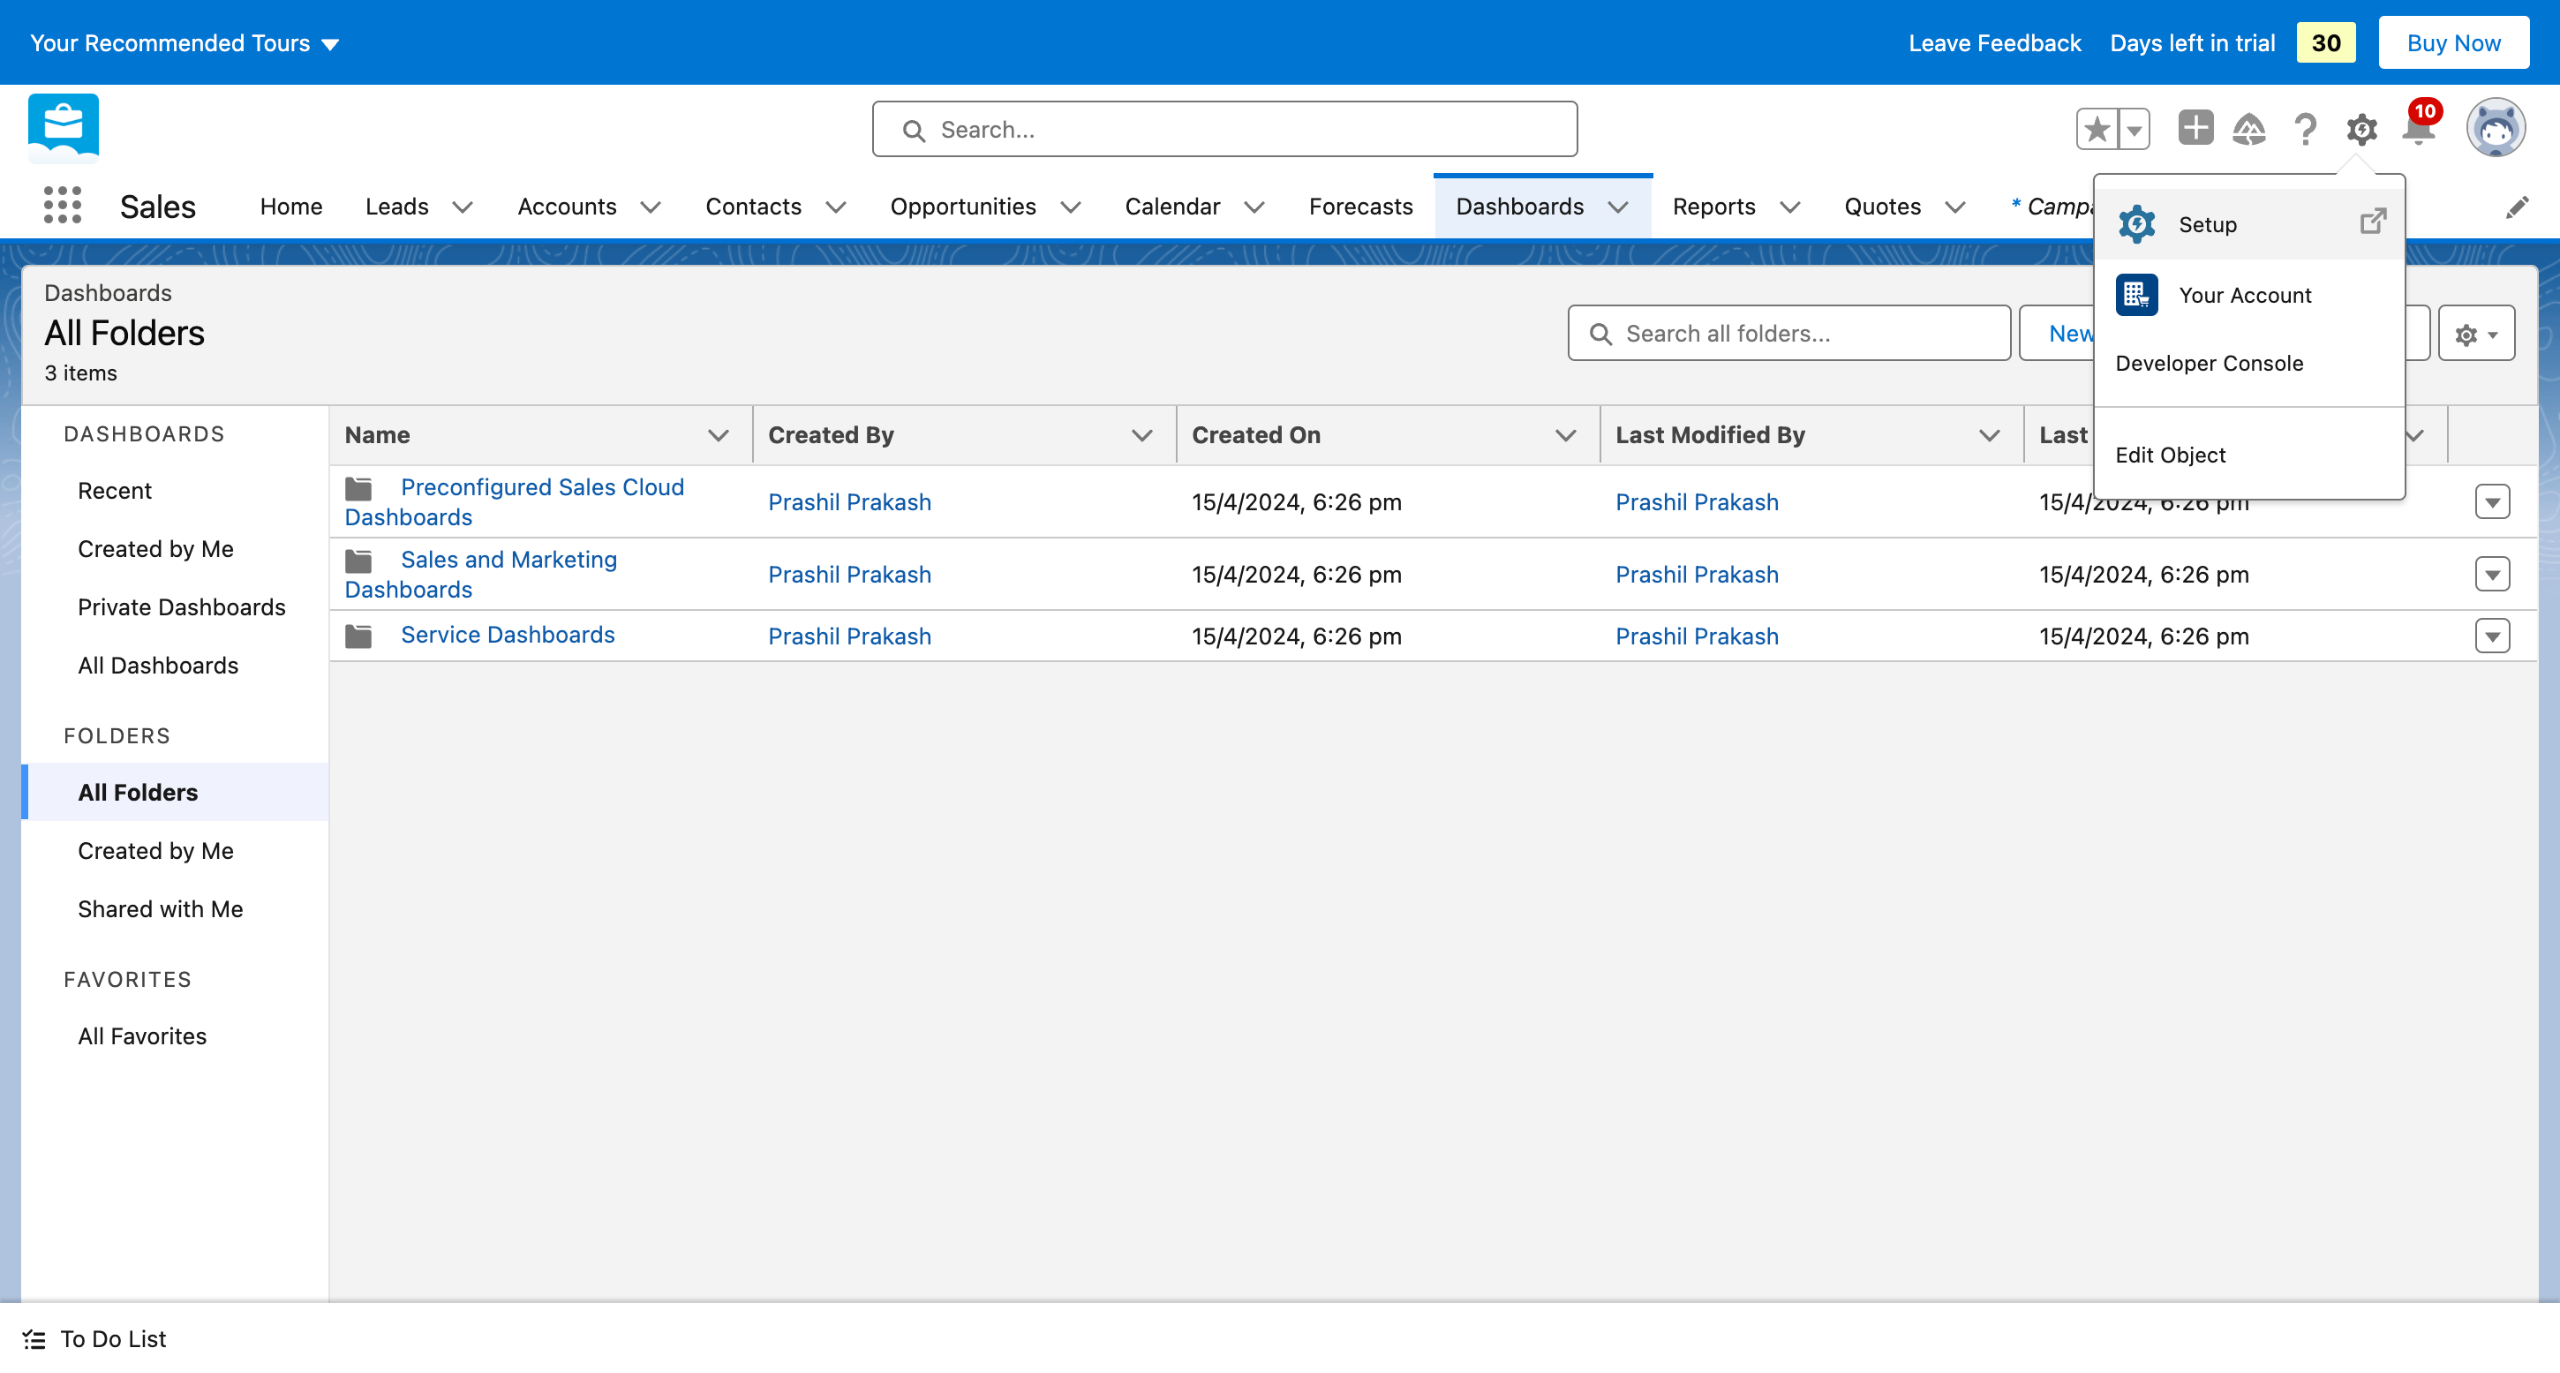Select Developer Console from setup menu
Viewport: 2560px width, 1373px height.
pos(2209,363)
